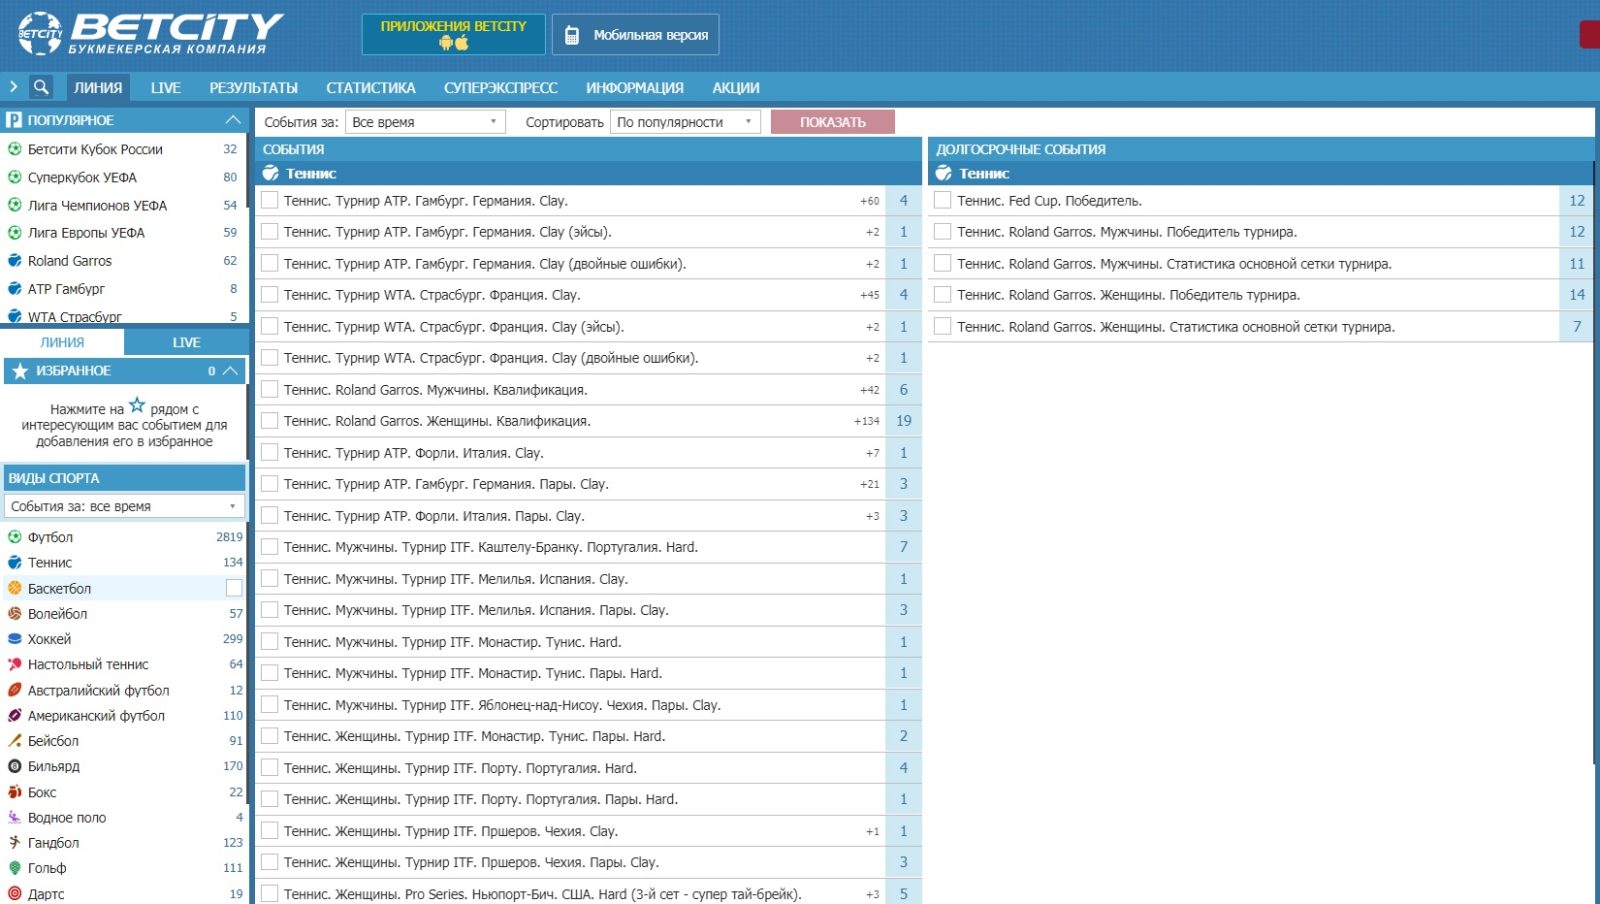
Task: Click the handball icon
Action: 15,843
